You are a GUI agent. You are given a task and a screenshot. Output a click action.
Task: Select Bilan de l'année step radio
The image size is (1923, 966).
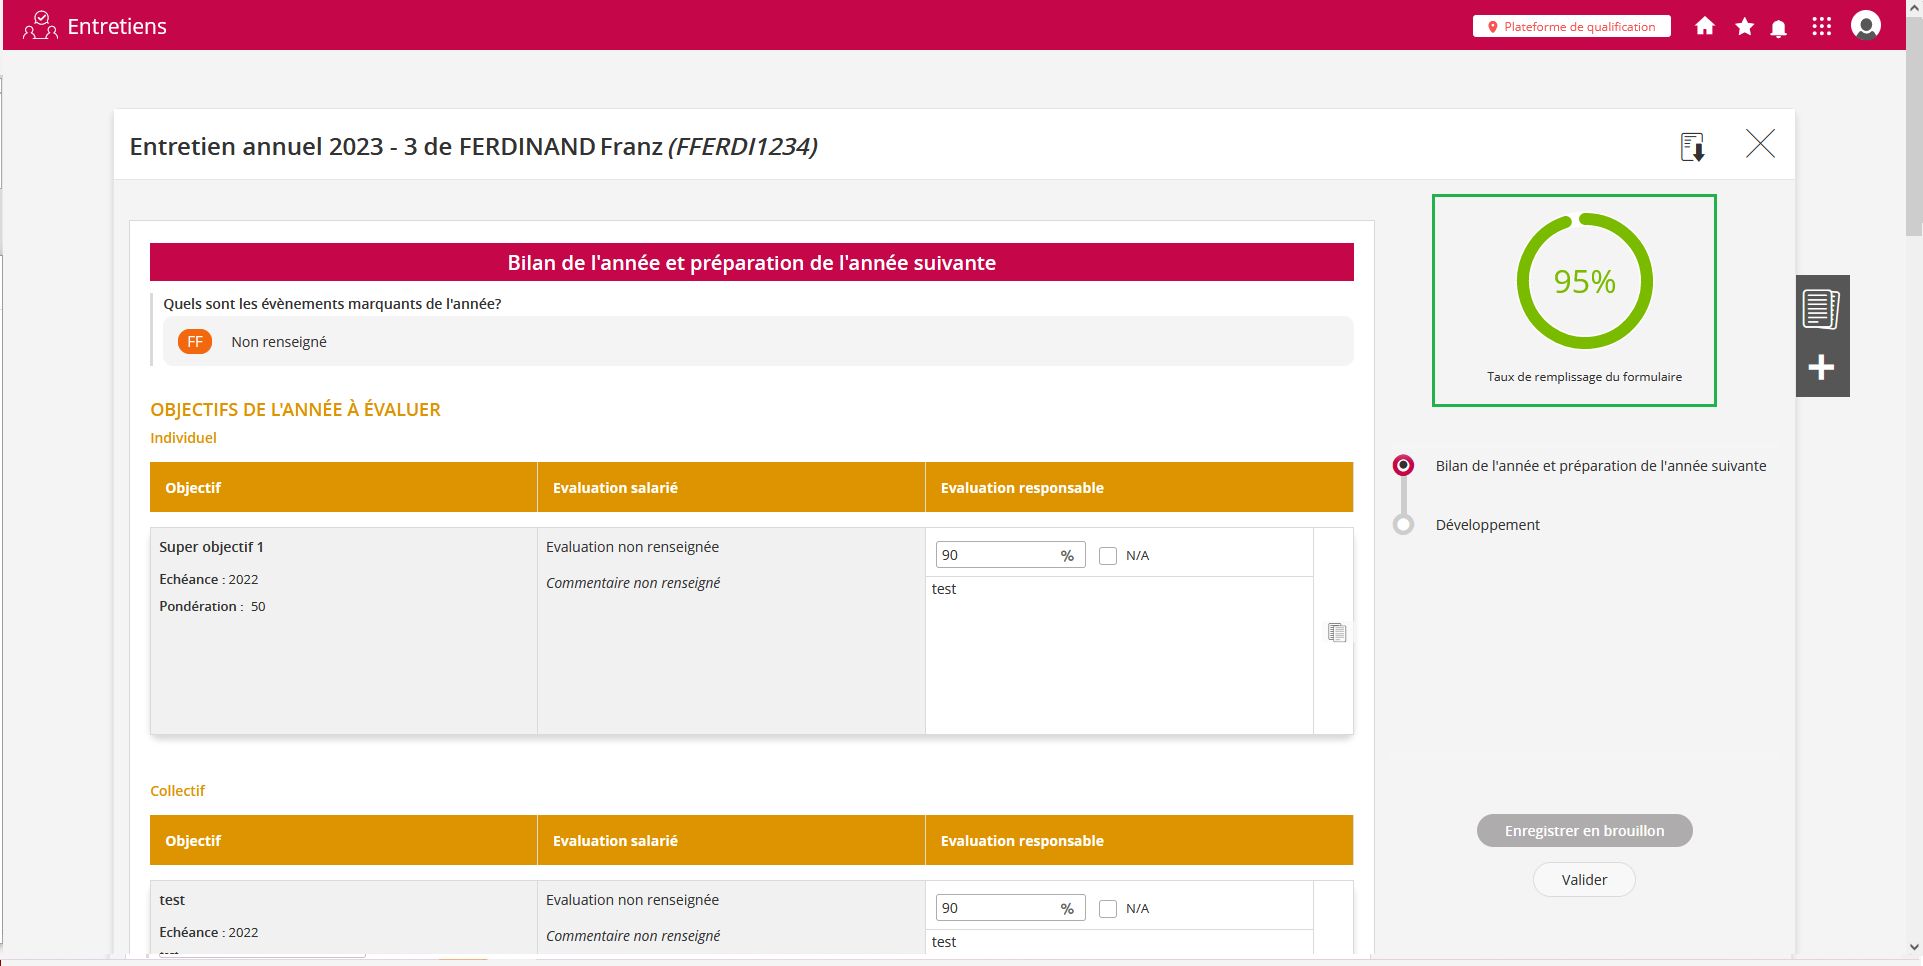click(1404, 466)
